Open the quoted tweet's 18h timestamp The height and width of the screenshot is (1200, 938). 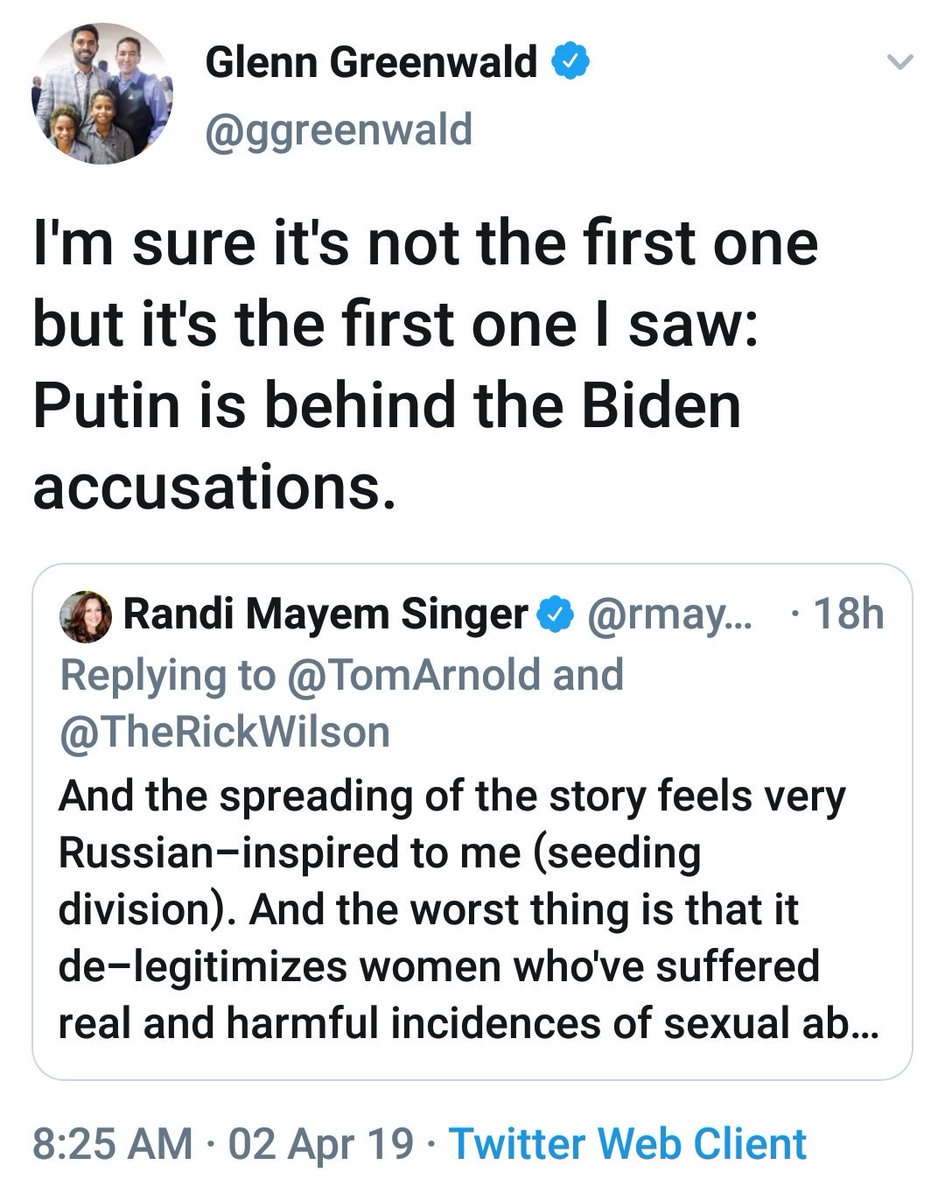850,616
